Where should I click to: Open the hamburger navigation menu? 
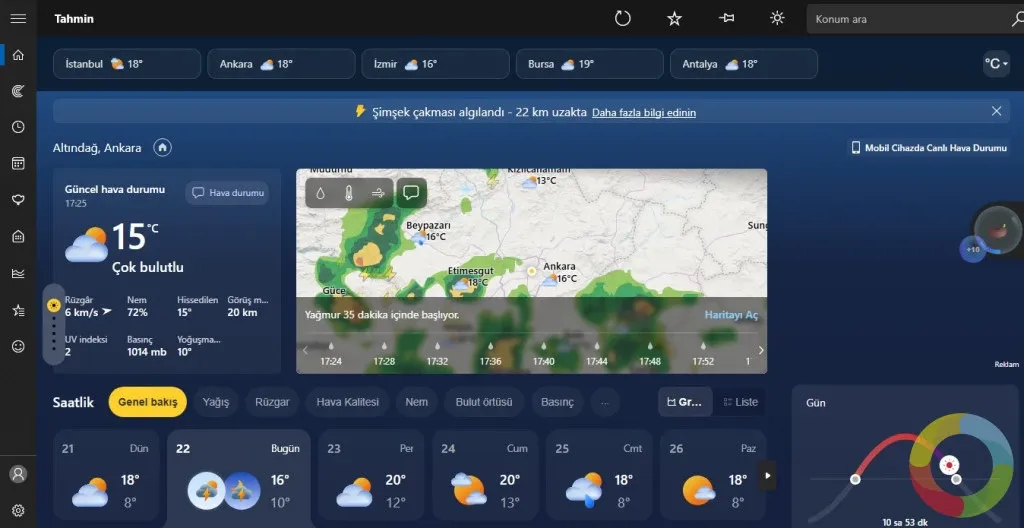point(18,19)
